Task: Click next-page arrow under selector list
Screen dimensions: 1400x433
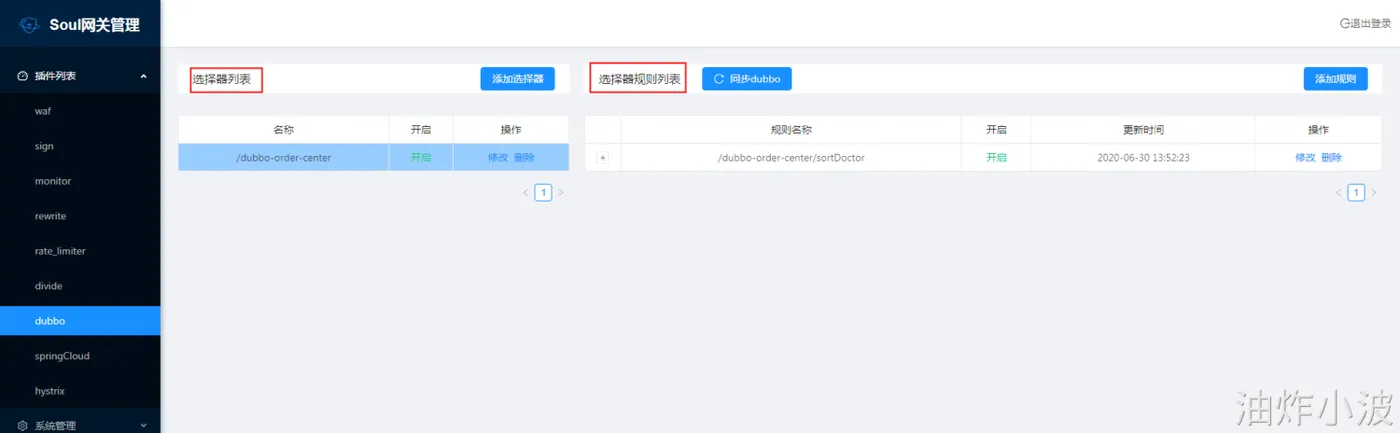Action: pyautogui.click(x=560, y=192)
